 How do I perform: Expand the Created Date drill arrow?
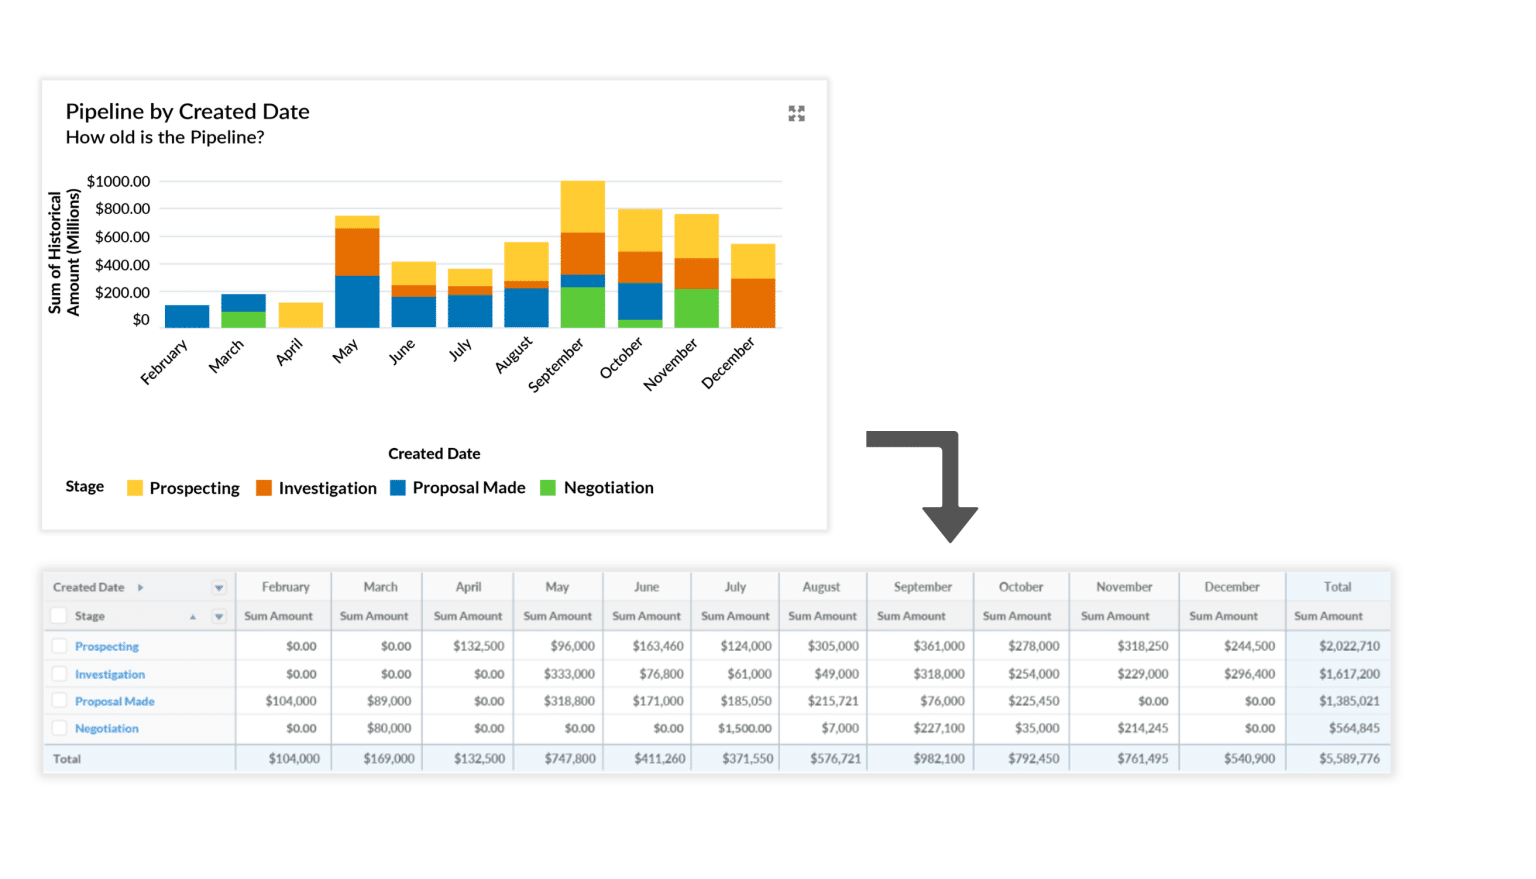140,587
